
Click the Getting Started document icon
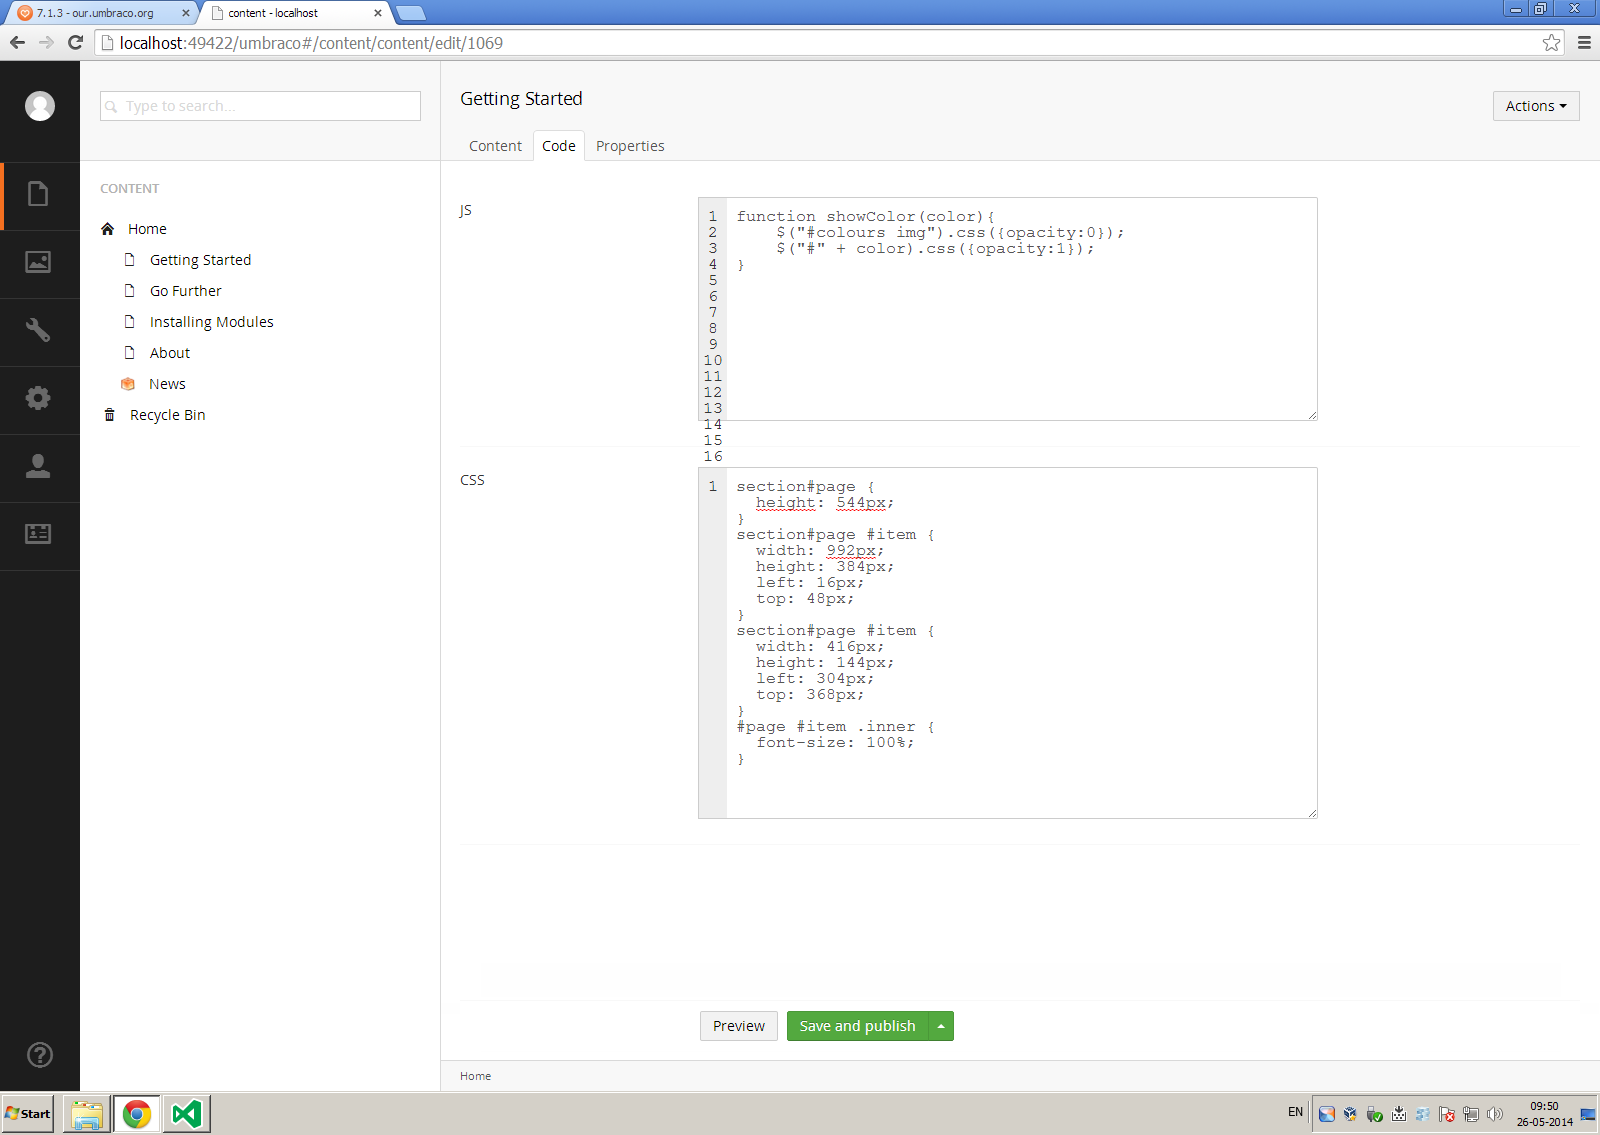(129, 260)
